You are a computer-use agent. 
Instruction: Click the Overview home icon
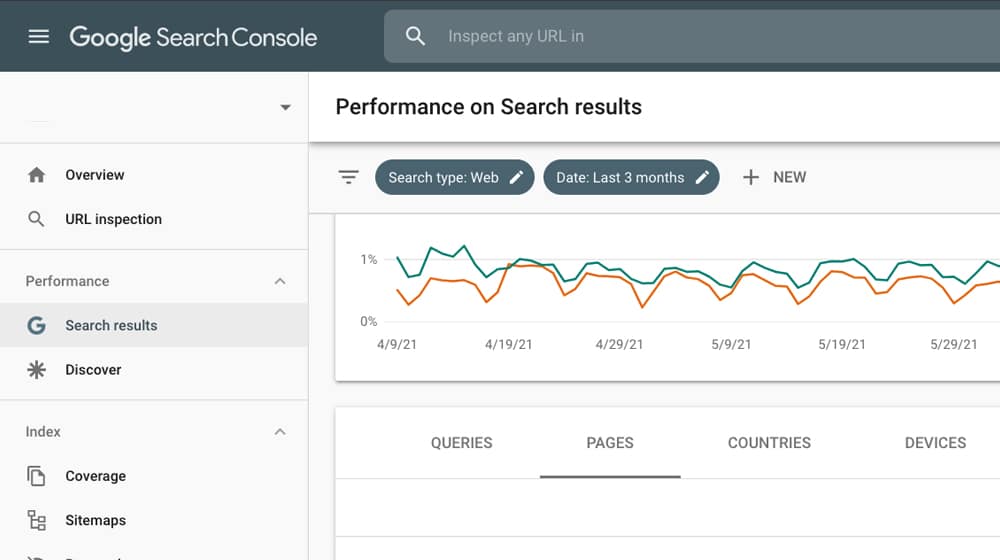(x=37, y=175)
